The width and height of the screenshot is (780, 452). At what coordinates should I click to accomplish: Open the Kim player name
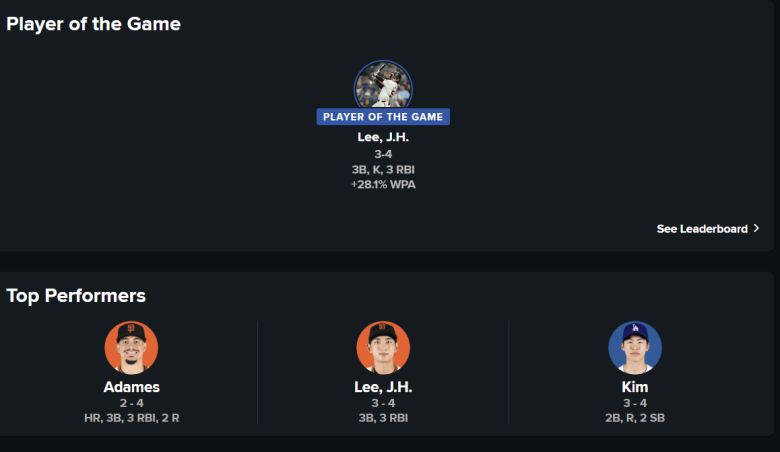635,387
